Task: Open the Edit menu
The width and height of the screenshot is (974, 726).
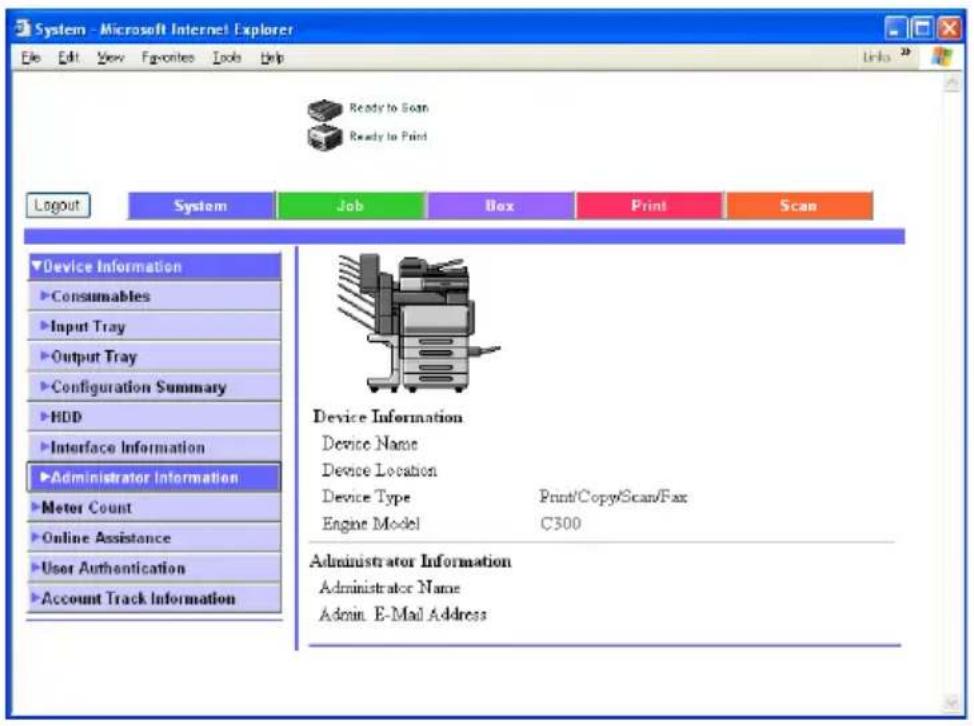Action: pos(68,58)
